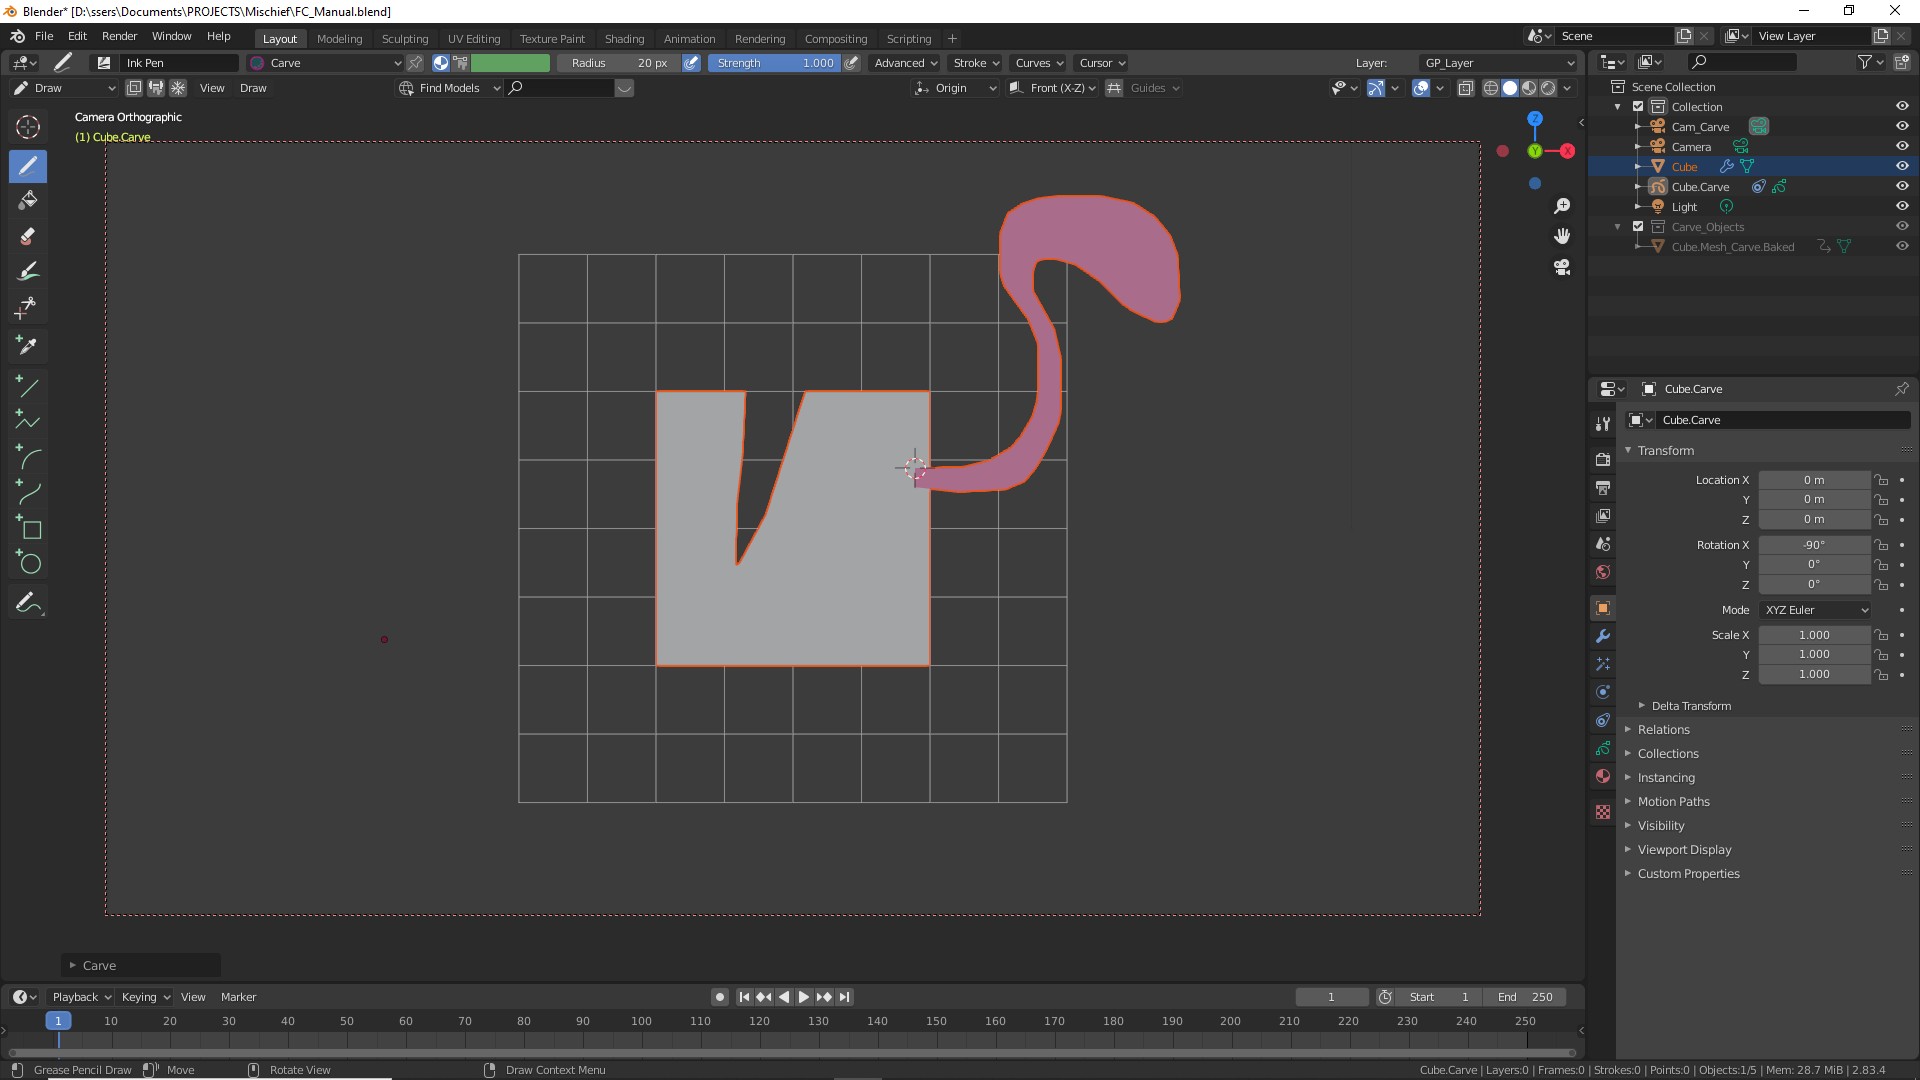The image size is (1920, 1080).
Task: Open the Render menu
Action: (119, 36)
